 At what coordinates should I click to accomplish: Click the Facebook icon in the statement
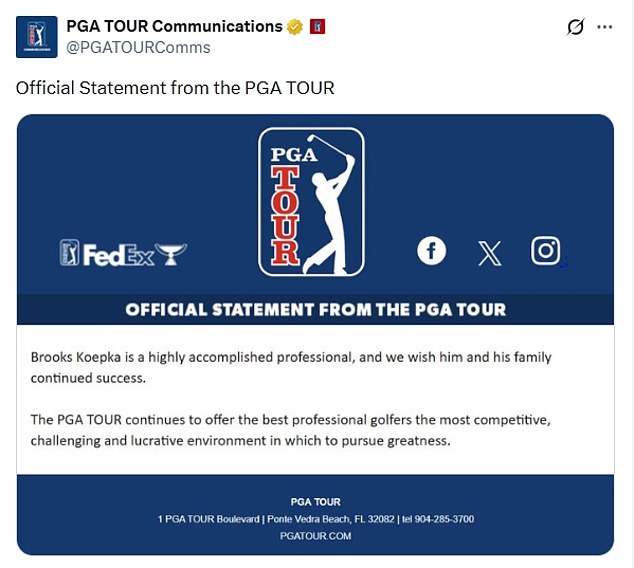click(431, 250)
